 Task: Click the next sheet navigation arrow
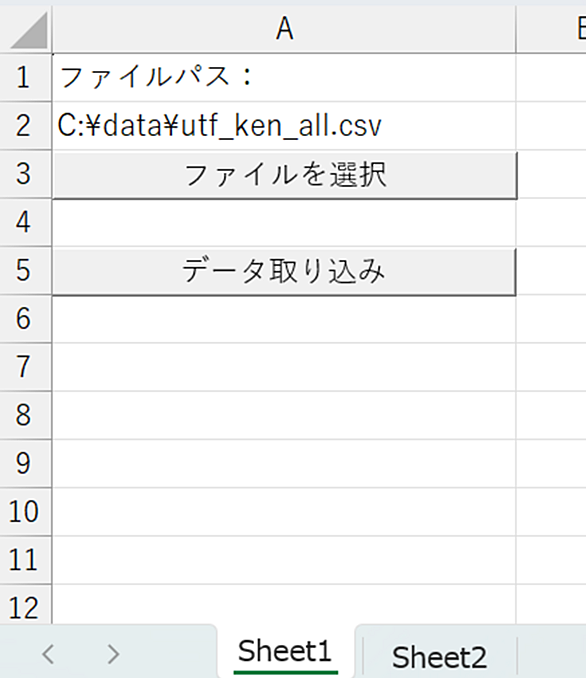tap(113, 654)
